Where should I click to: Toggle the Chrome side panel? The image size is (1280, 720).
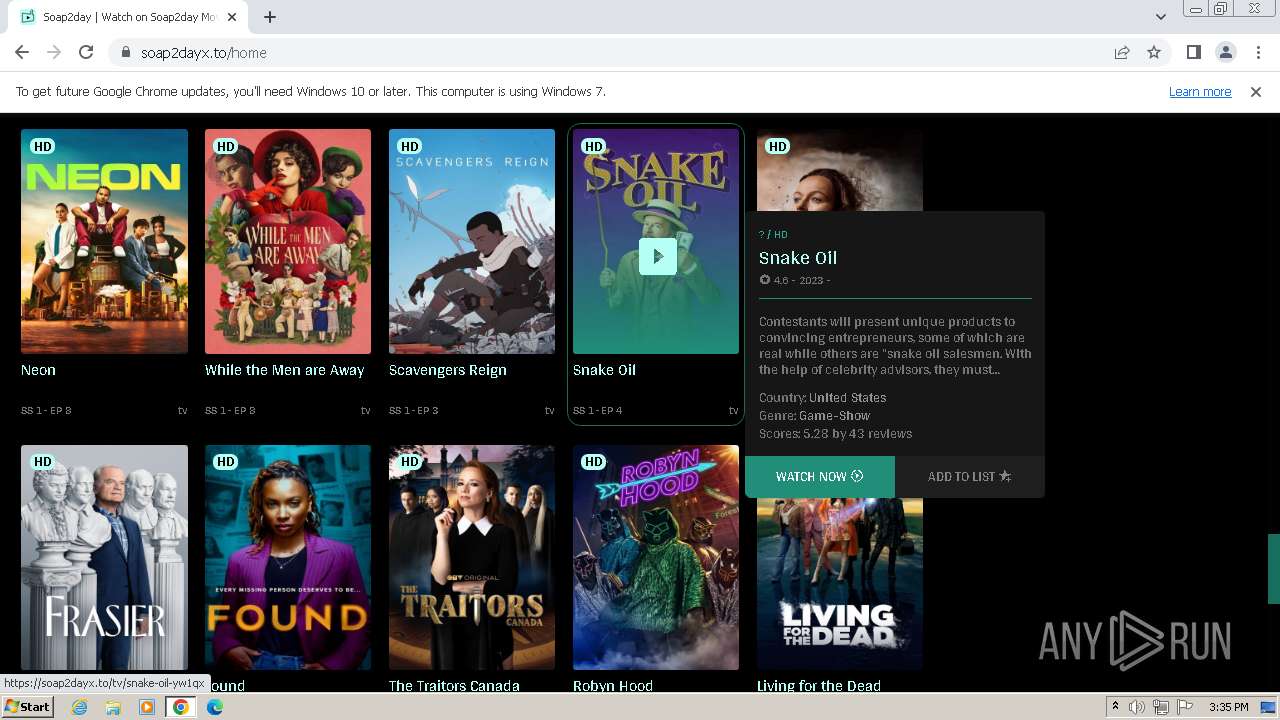1193,52
